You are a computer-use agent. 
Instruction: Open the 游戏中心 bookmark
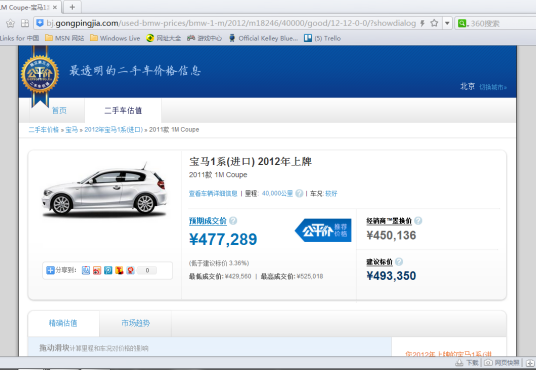(204, 38)
